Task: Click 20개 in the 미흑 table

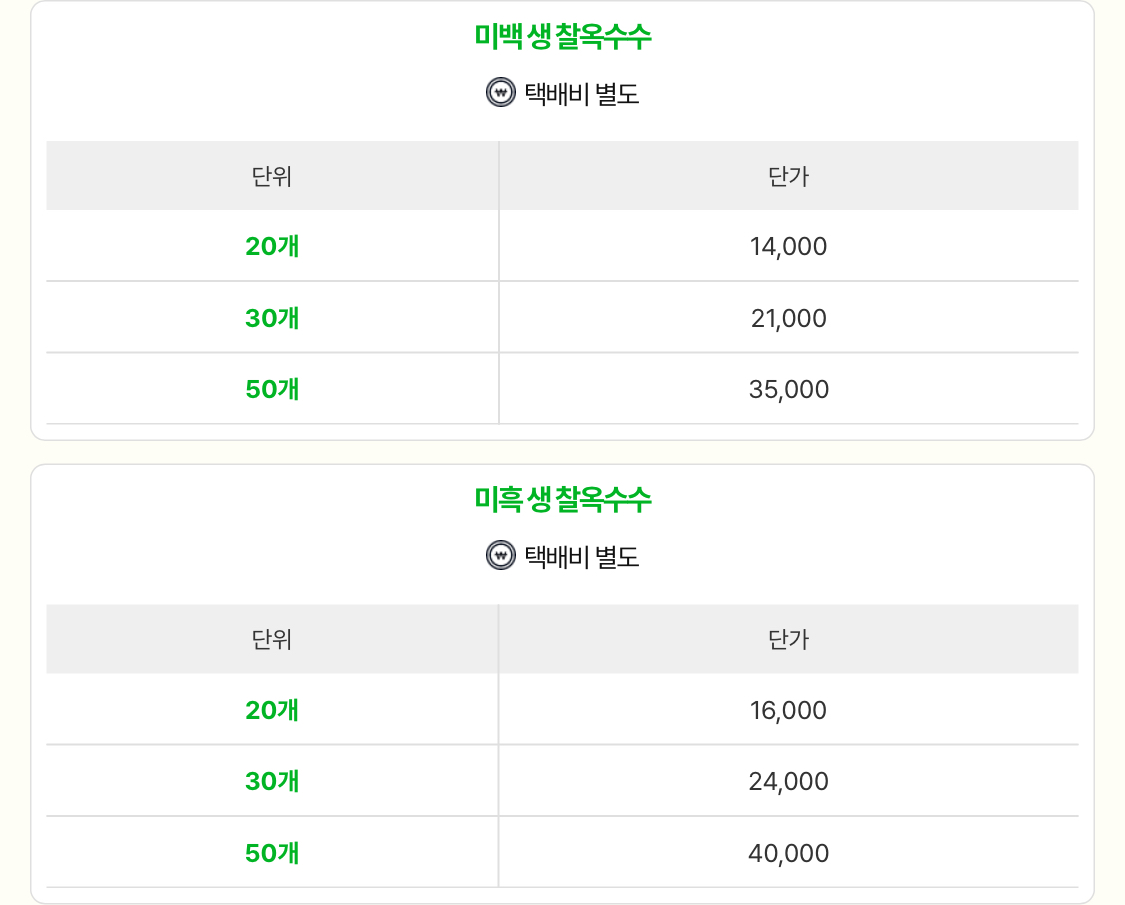Action: click(x=272, y=710)
